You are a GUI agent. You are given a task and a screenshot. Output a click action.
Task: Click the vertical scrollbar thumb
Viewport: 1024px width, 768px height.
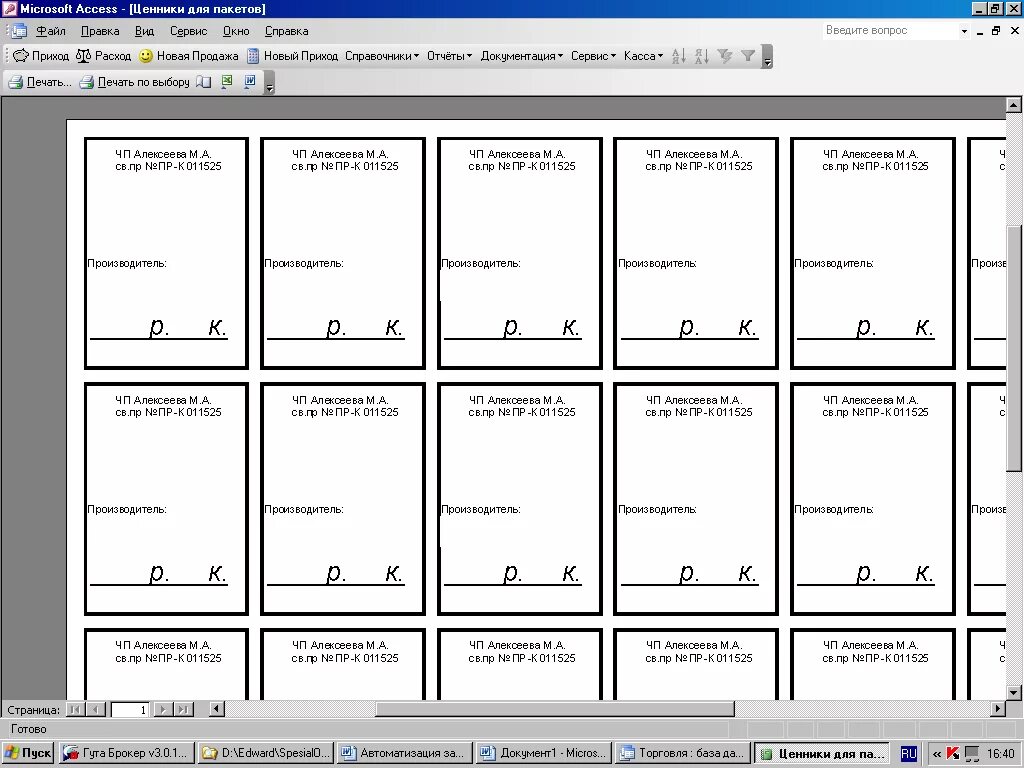1014,349
